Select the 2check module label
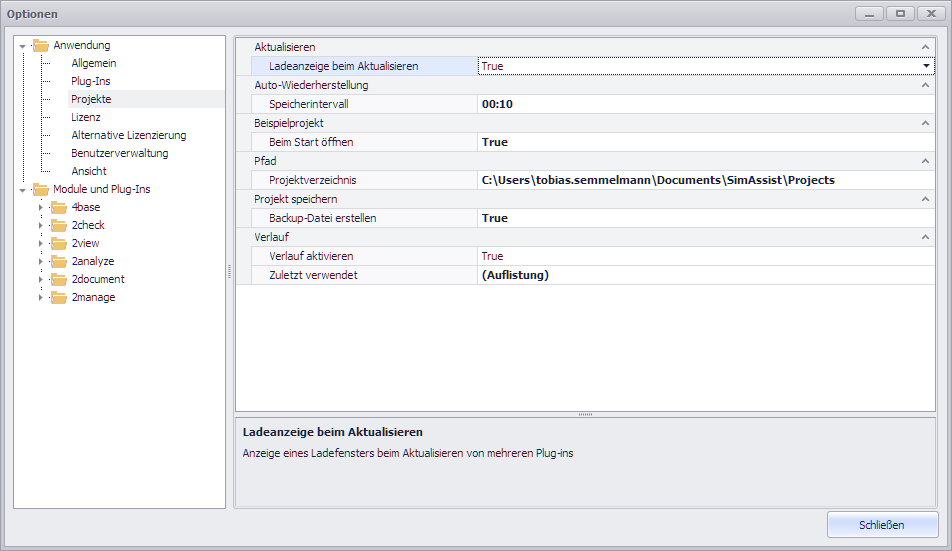Image resolution: width=952 pixels, height=551 pixels. click(88, 225)
